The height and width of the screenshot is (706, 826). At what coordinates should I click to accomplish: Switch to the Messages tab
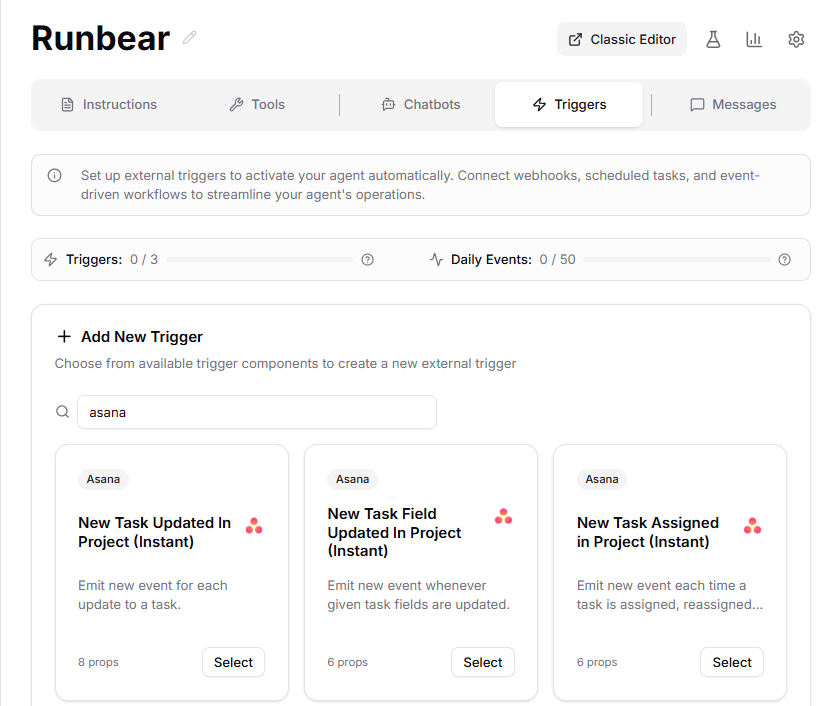[733, 104]
